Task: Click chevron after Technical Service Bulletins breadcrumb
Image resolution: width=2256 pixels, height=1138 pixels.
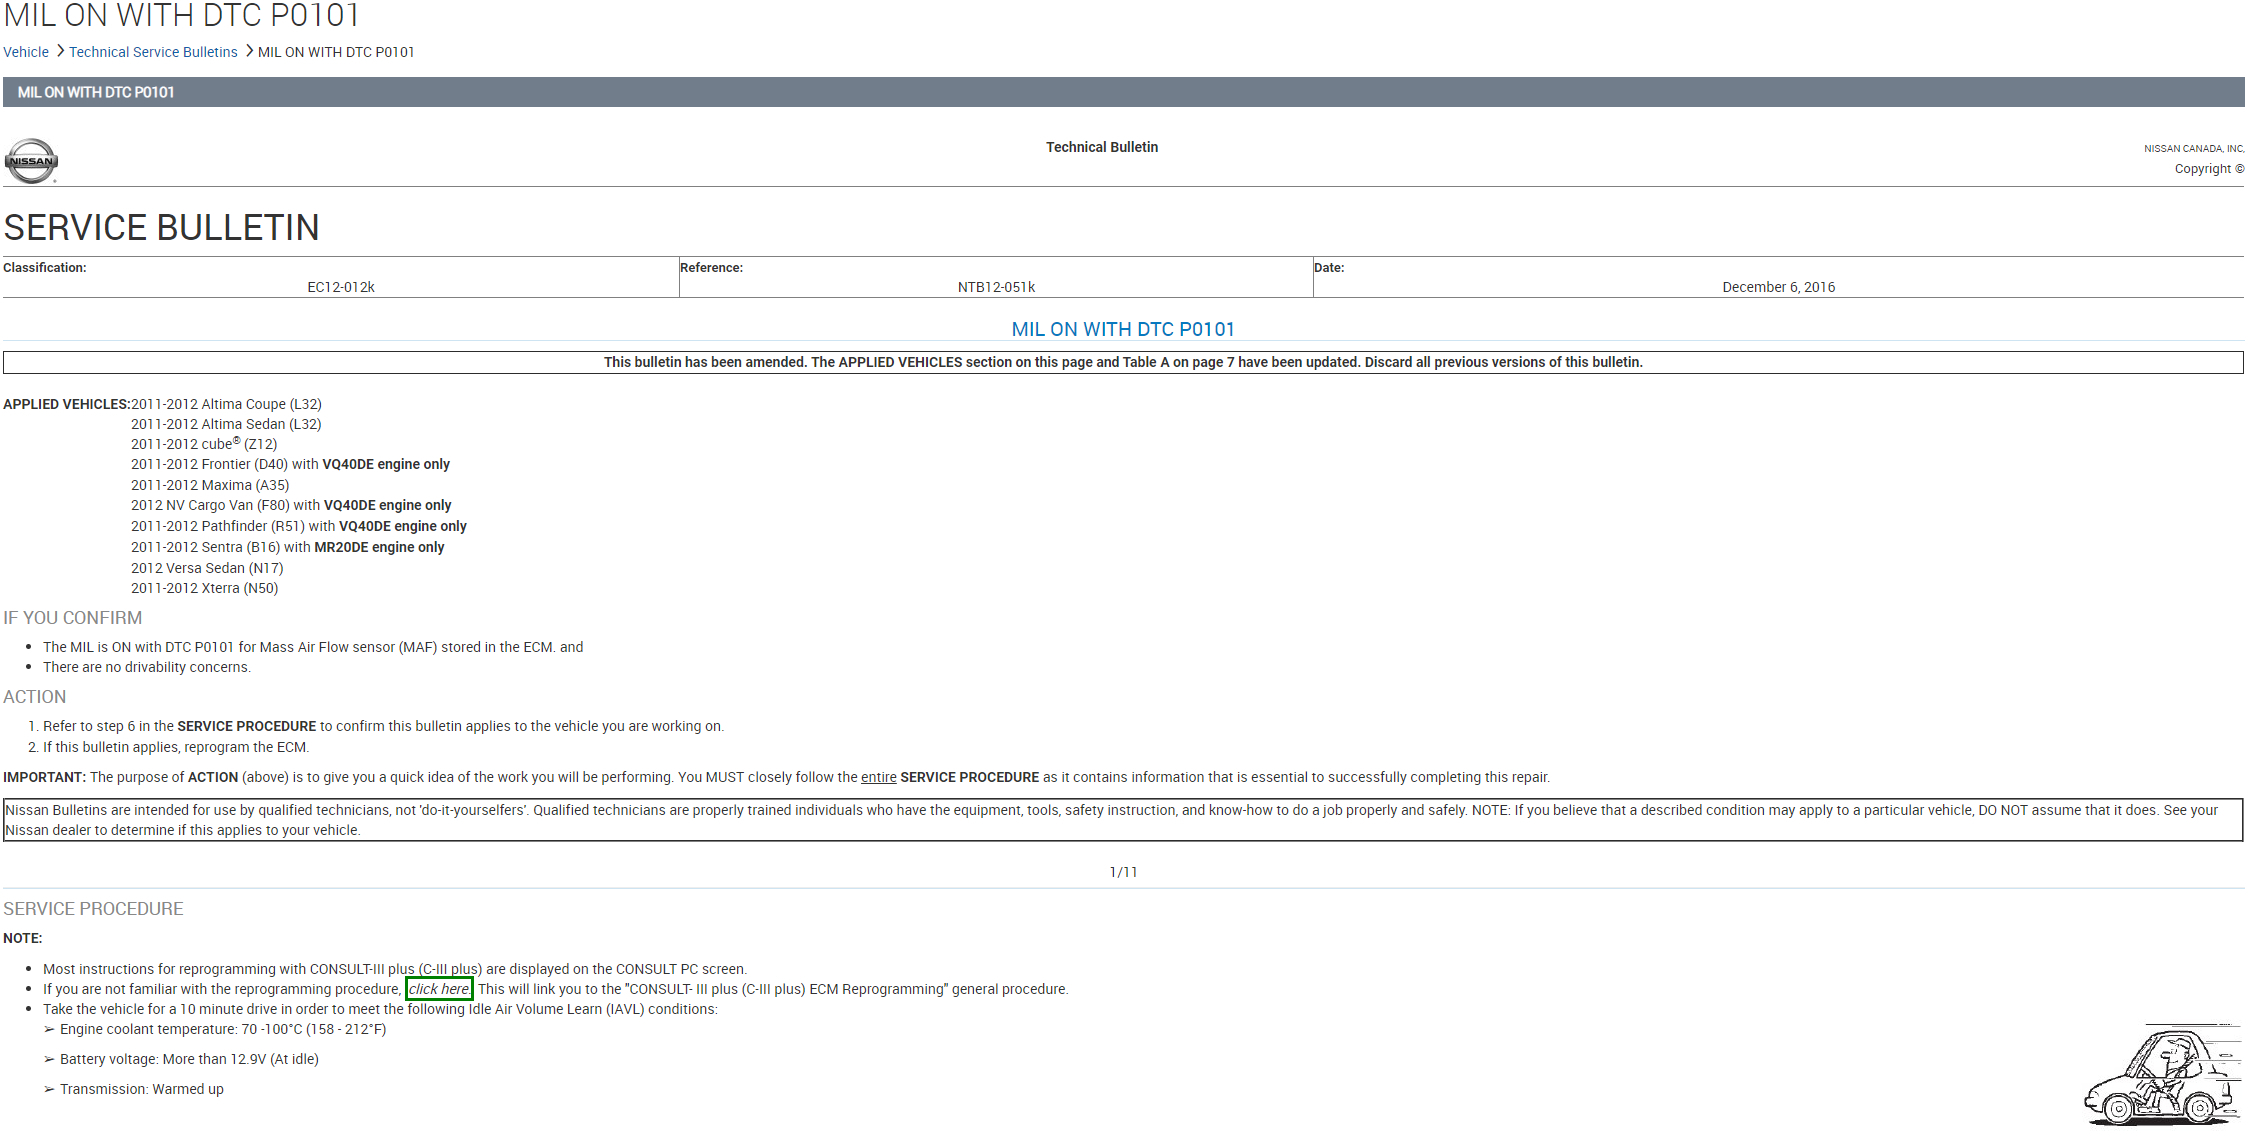Action: point(249,51)
